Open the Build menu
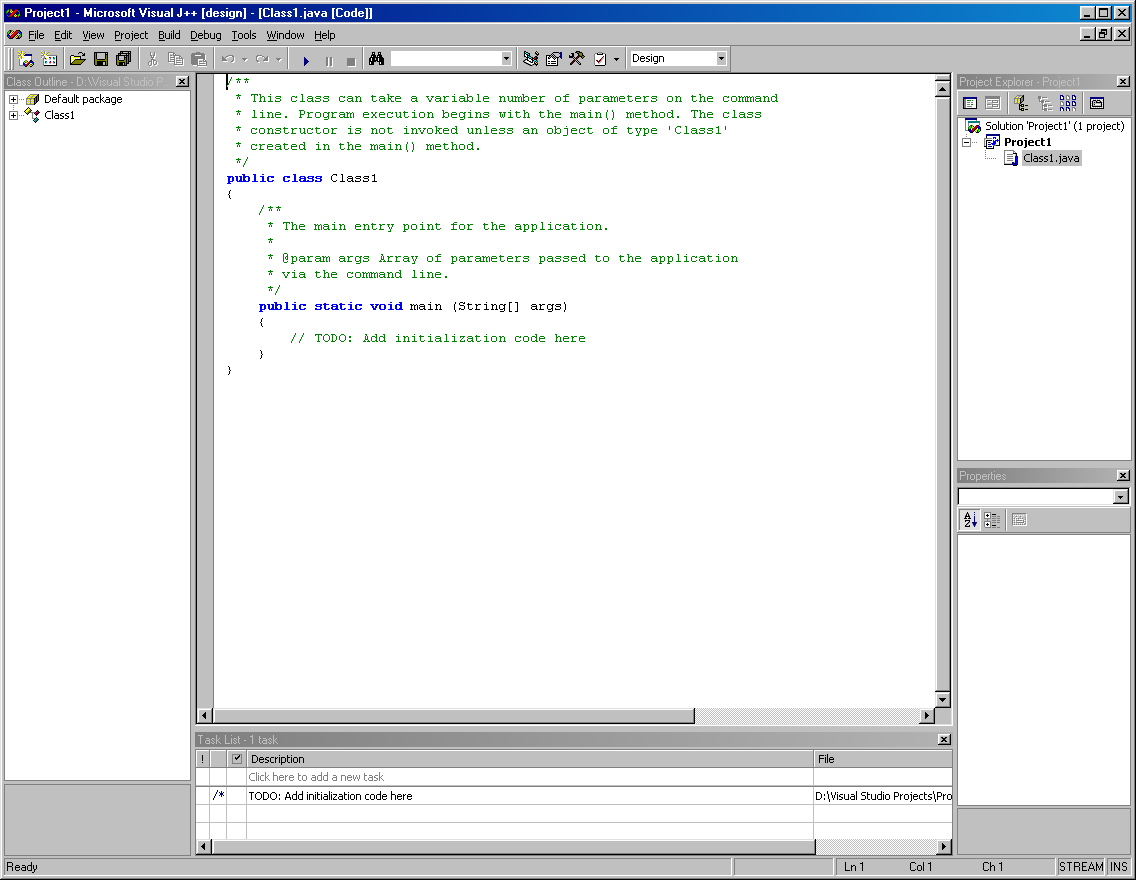 click(x=169, y=35)
